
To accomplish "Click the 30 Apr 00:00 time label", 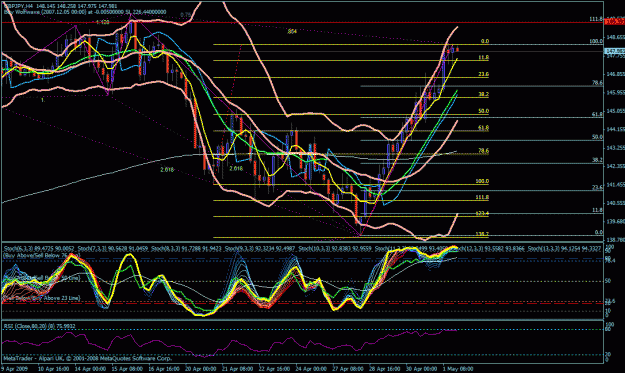I will [x=421, y=369].
